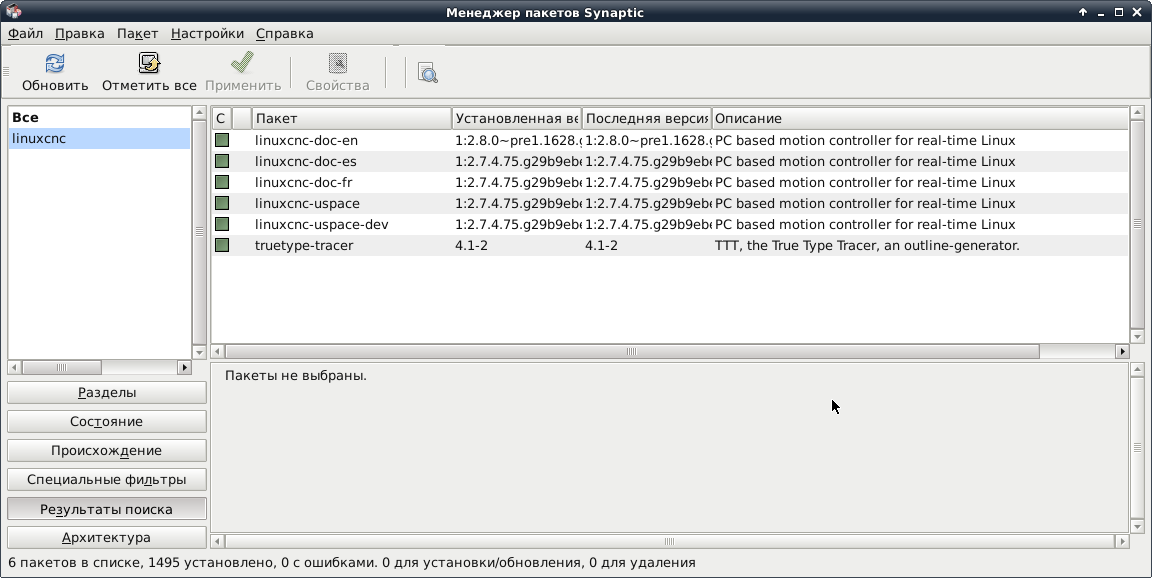The image size is (1152, 578).
Task: Select the linuxcnc-uspace-dev package name
Action: (322, 224)
